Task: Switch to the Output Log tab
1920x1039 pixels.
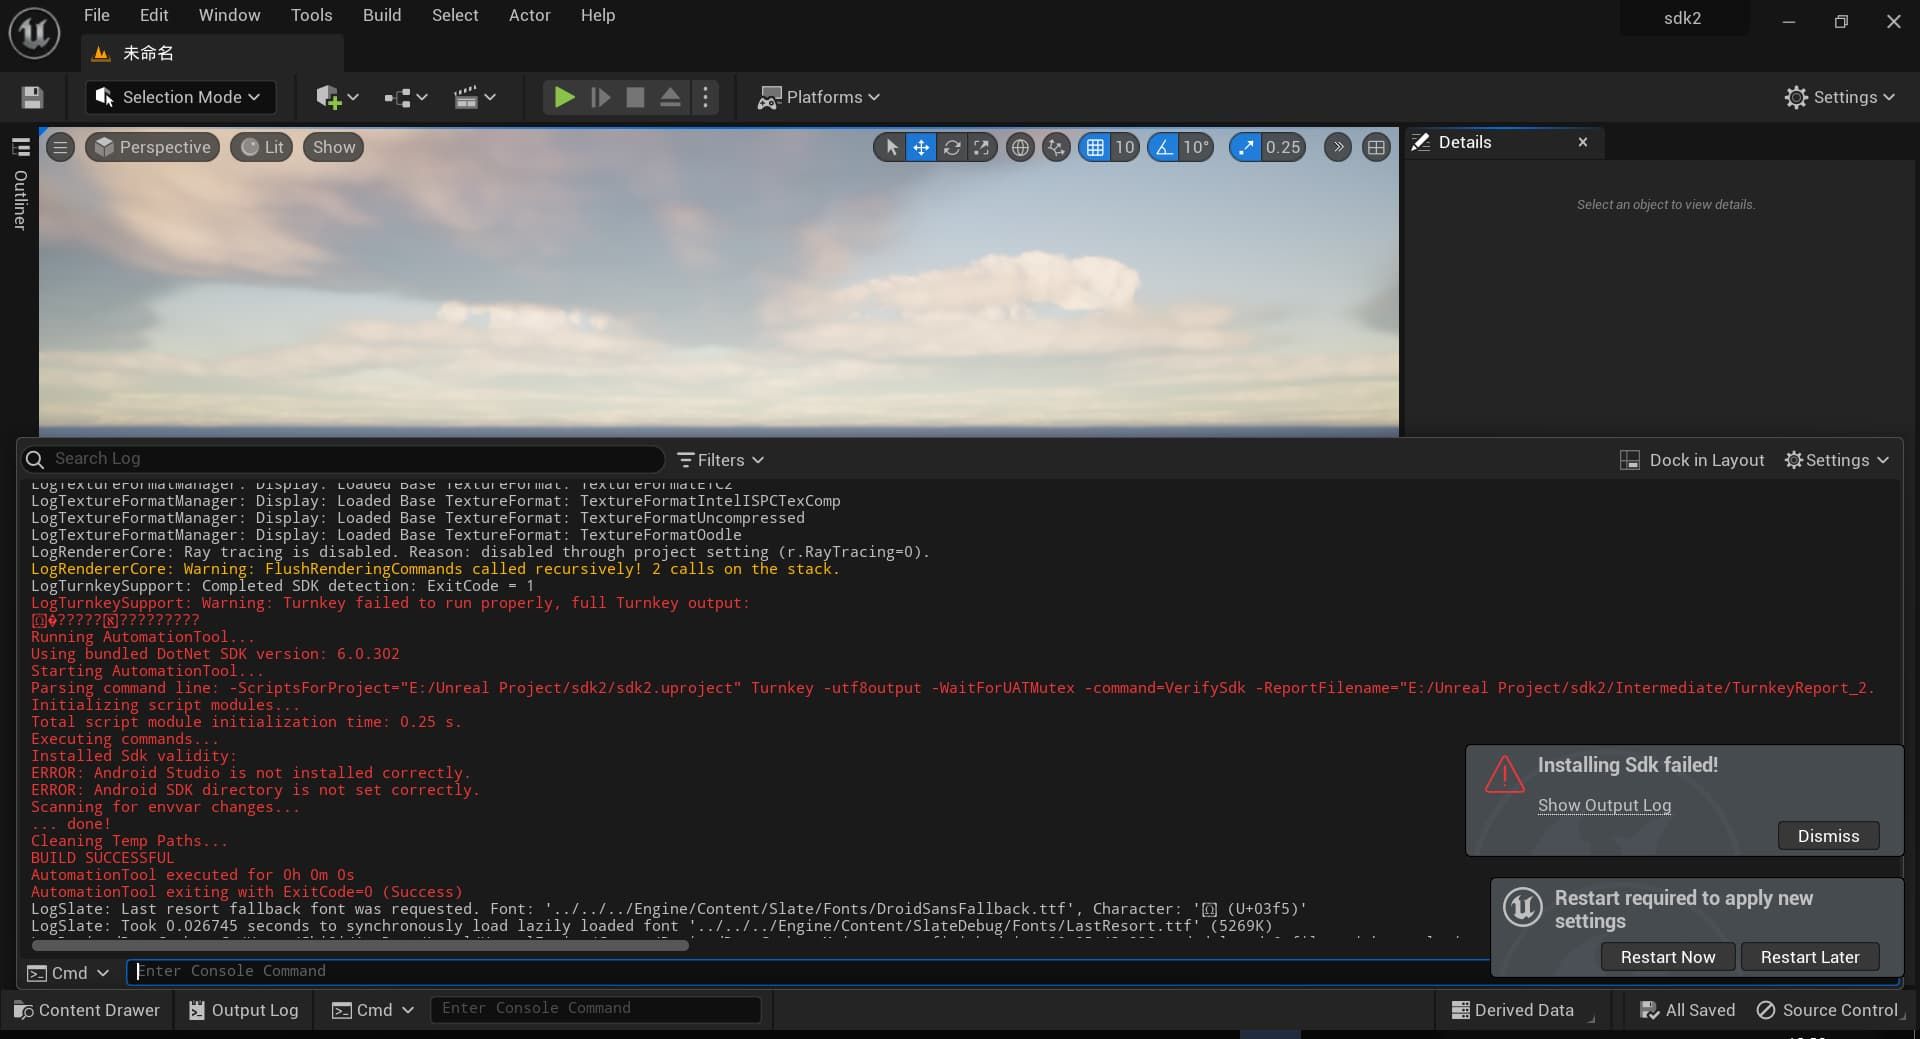Action: click(x=242, y=1010)
